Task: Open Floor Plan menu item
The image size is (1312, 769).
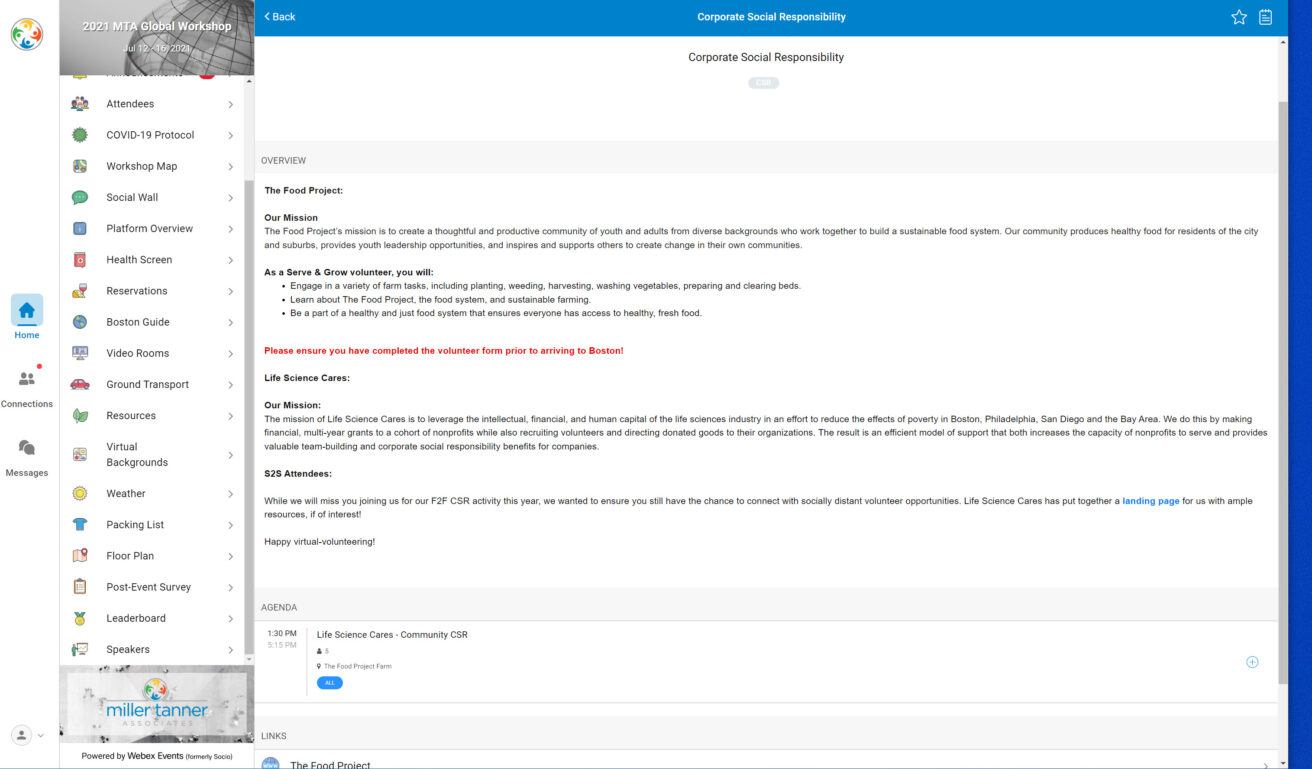Action: click(152, 556)
